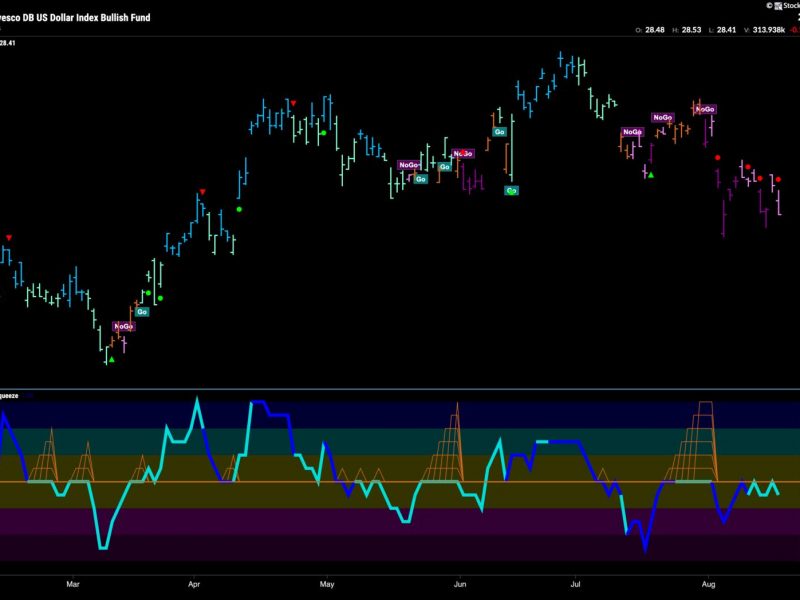Click the first red dot in early August
The image size is (800, 600).
pos(718,158)
